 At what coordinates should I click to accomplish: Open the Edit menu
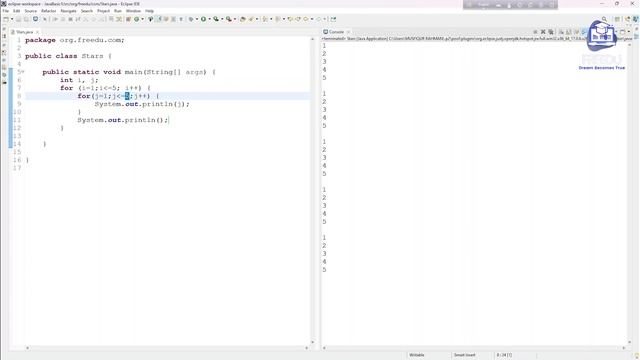(x=16, y=11)
